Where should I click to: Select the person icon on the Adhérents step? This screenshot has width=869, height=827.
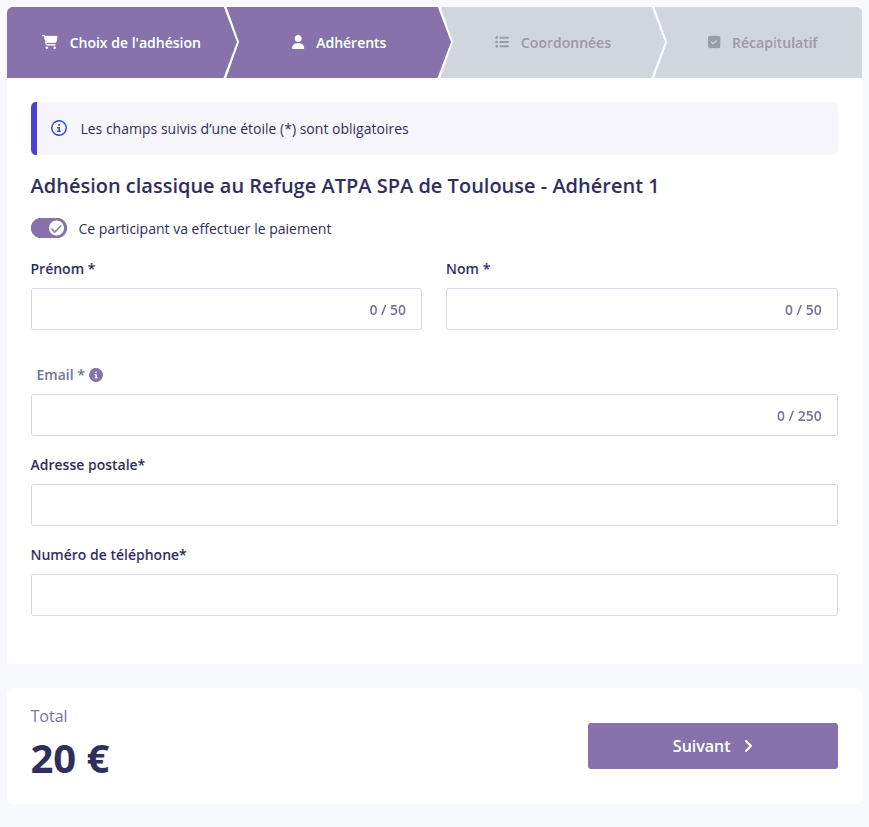pos(297,41)
